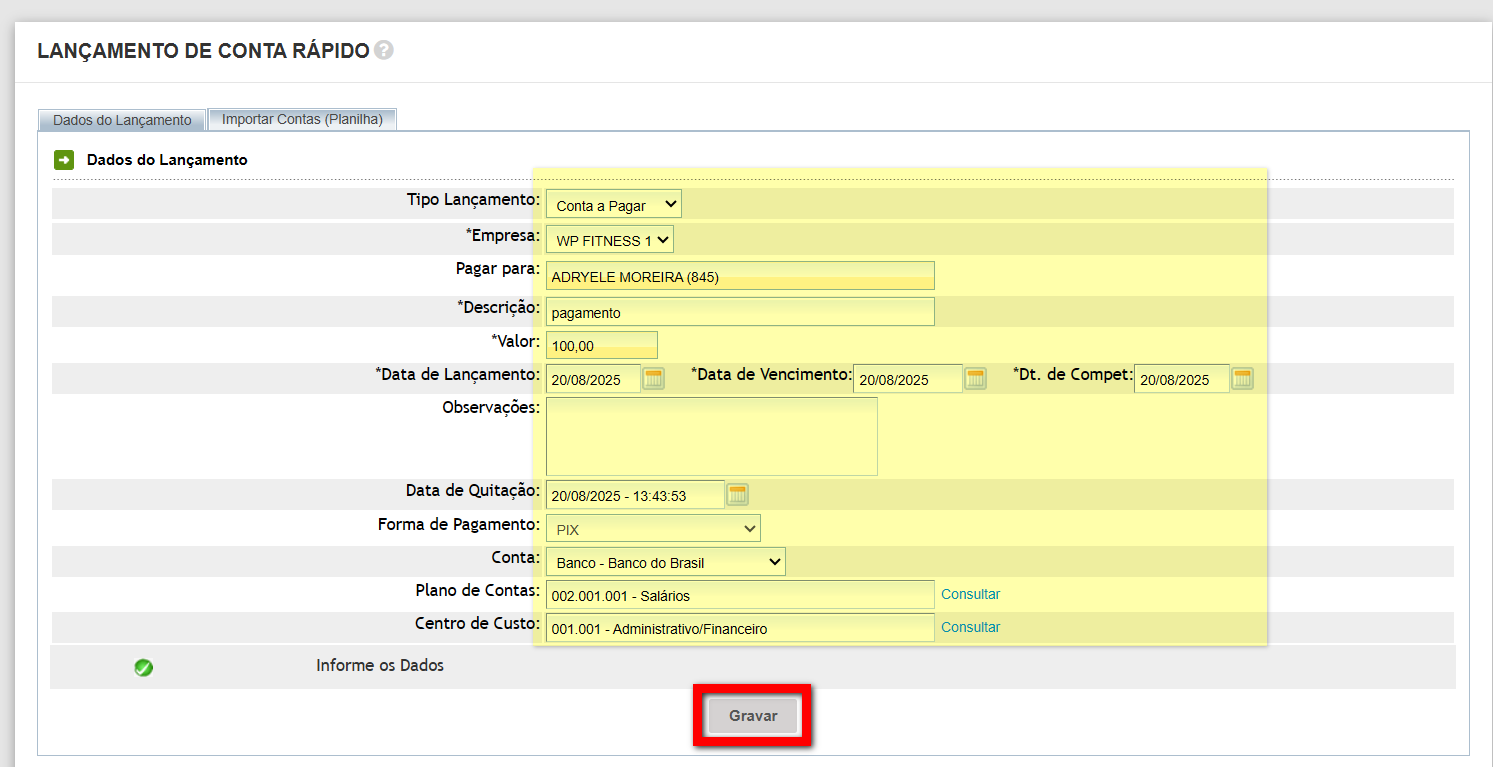Click the Descrição input field
Screen dimensions: 1493x767
coord(739,312)
